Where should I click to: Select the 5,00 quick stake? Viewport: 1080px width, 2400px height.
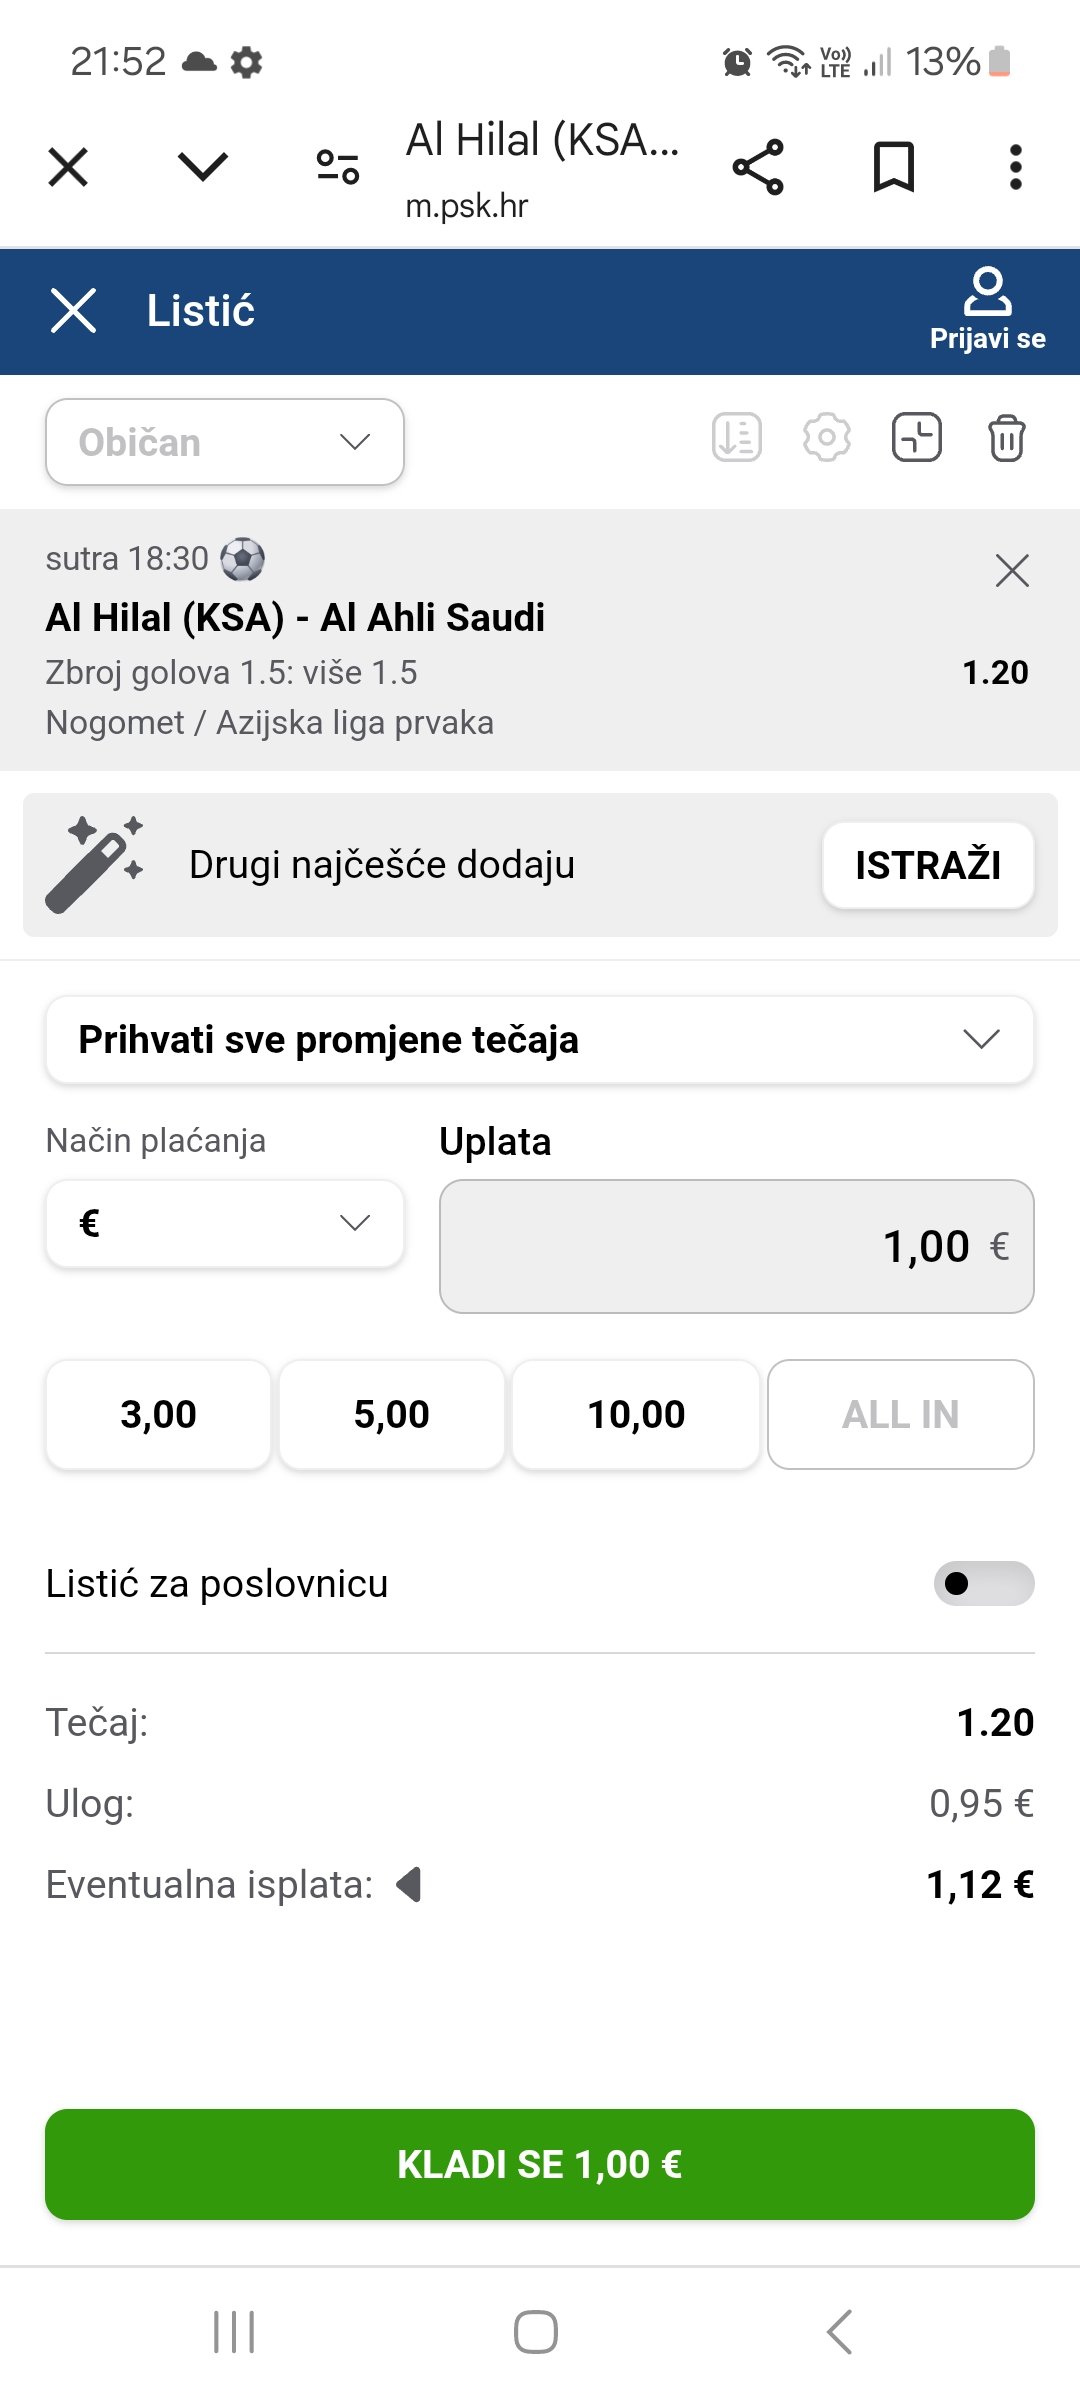[391, 1414]
